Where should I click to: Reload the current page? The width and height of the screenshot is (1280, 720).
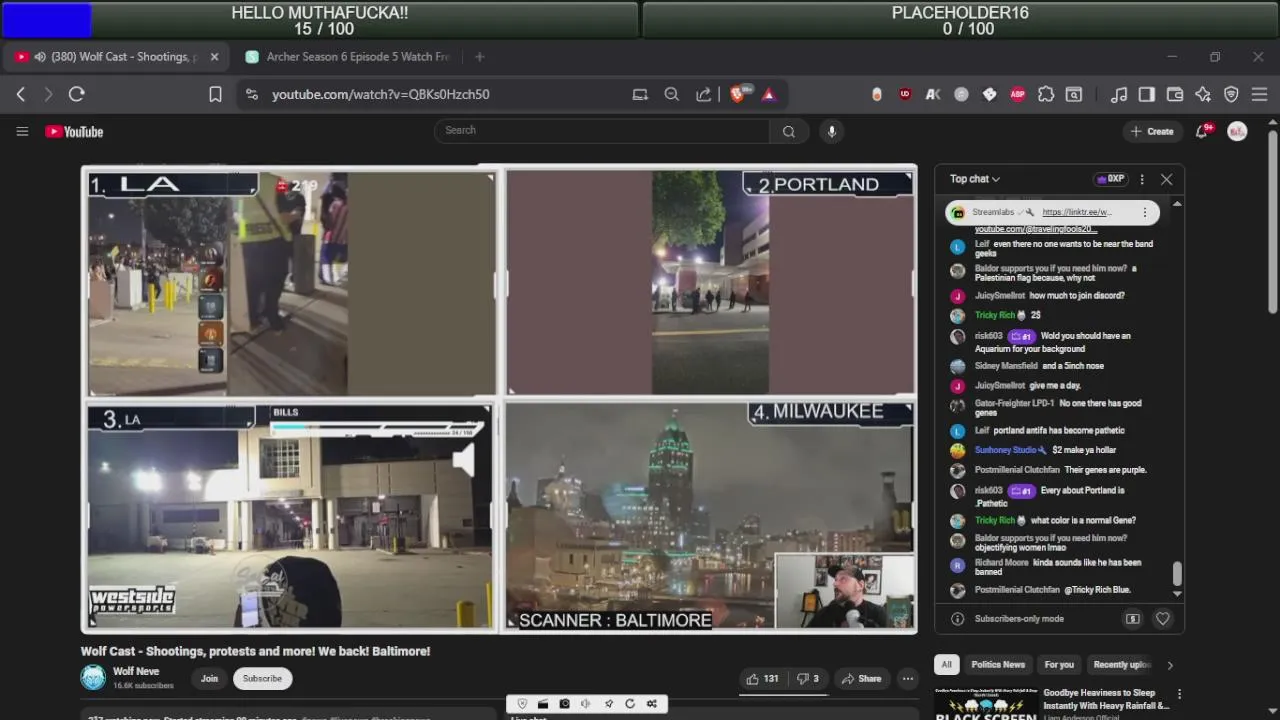[x=76, y=94]
